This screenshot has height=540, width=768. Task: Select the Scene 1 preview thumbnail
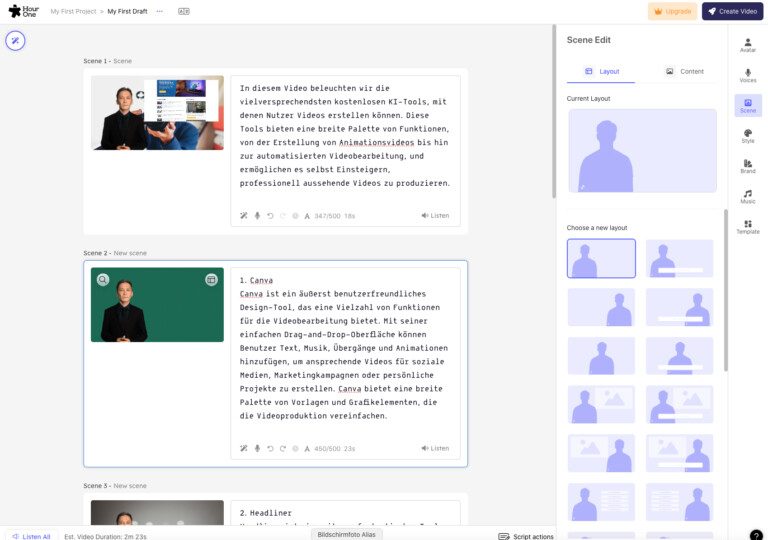point(157,113)
